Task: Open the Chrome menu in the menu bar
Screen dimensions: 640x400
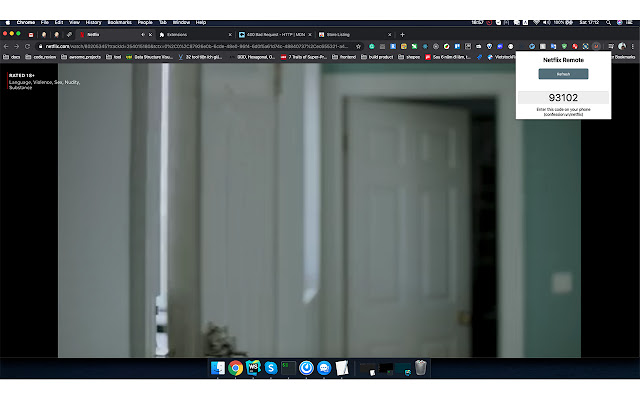Action: tap(26, 22)
